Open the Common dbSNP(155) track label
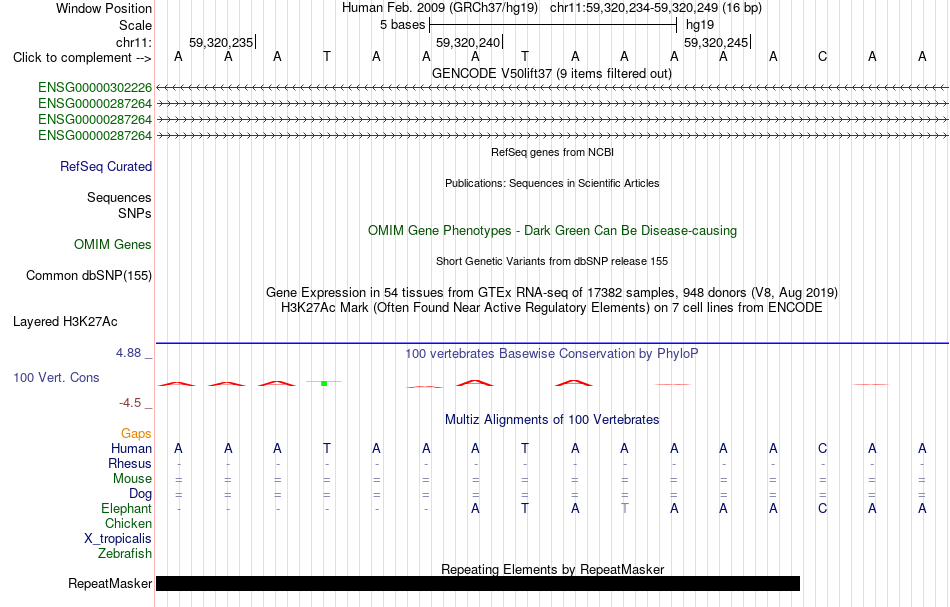 pyautogui.click(x=89, y=276)
